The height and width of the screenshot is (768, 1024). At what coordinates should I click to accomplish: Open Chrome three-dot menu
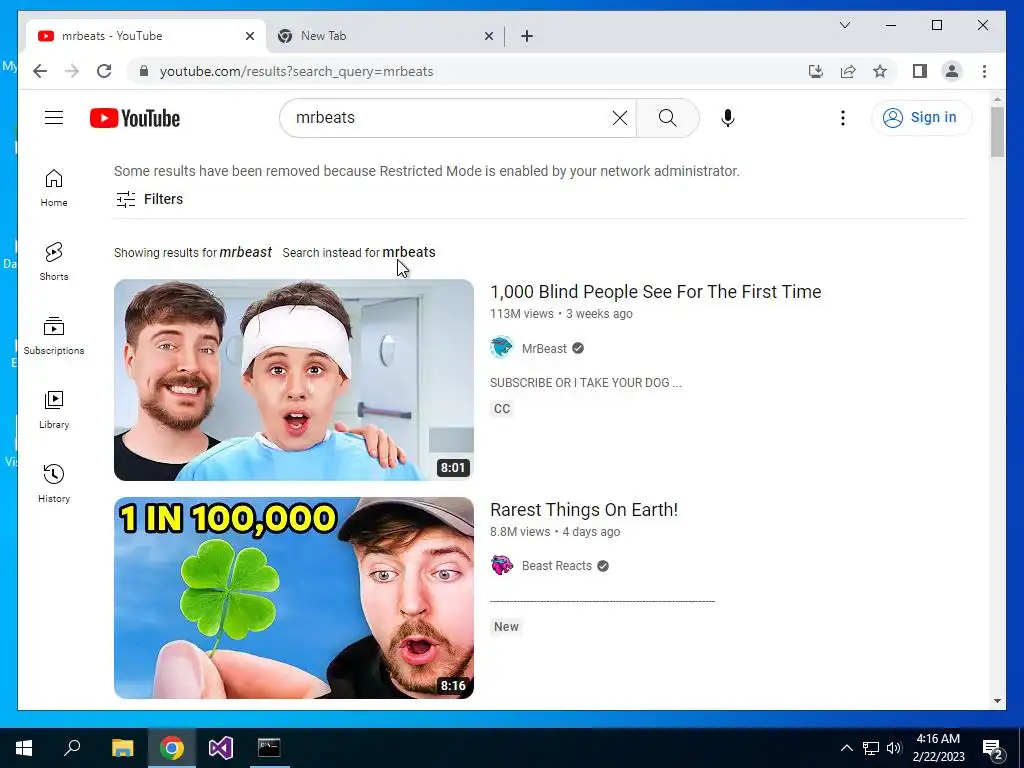(984, 71)
